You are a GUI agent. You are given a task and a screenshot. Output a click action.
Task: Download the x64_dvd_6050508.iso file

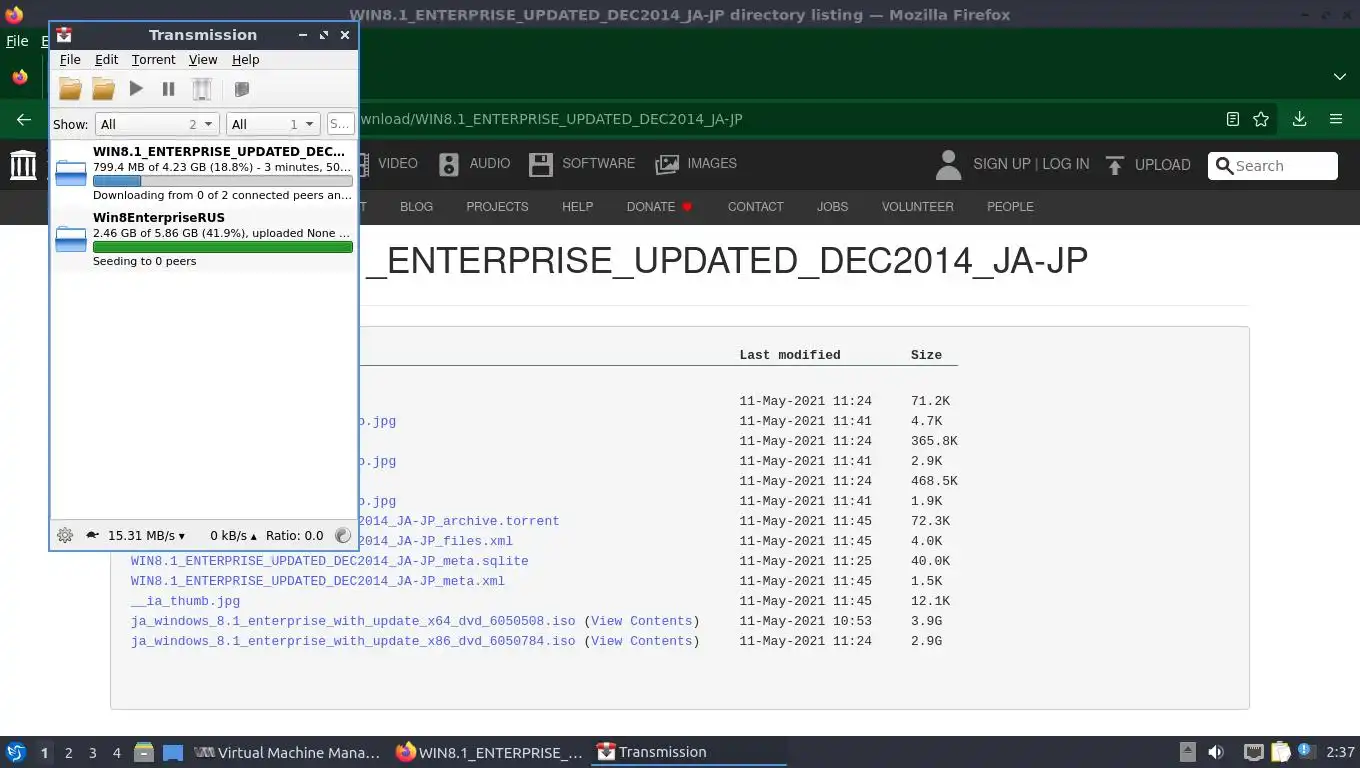click(x=353, y=621)
